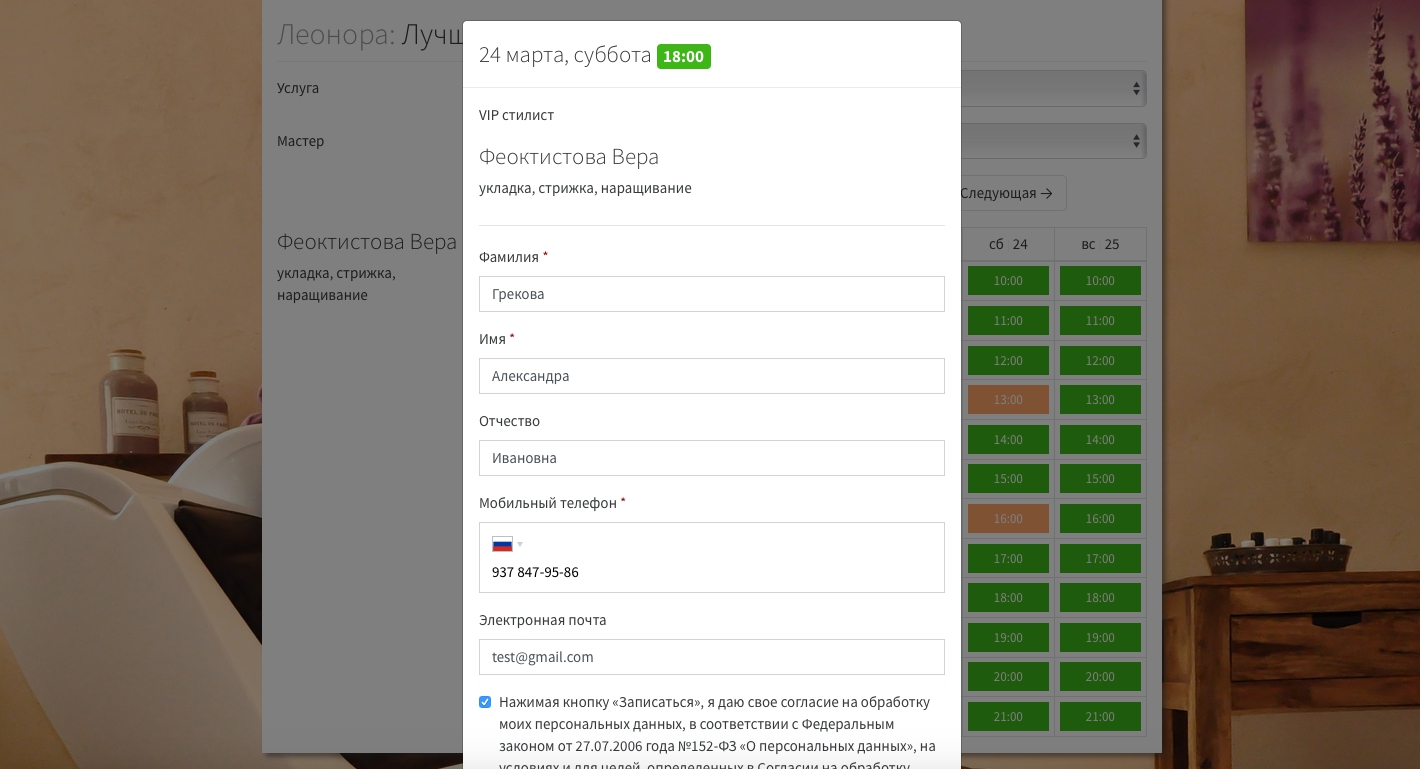Pick the orange 13:00 slot on Saturday
The height and width of the screenshot is (769, 1420).
click(1008, 400)
